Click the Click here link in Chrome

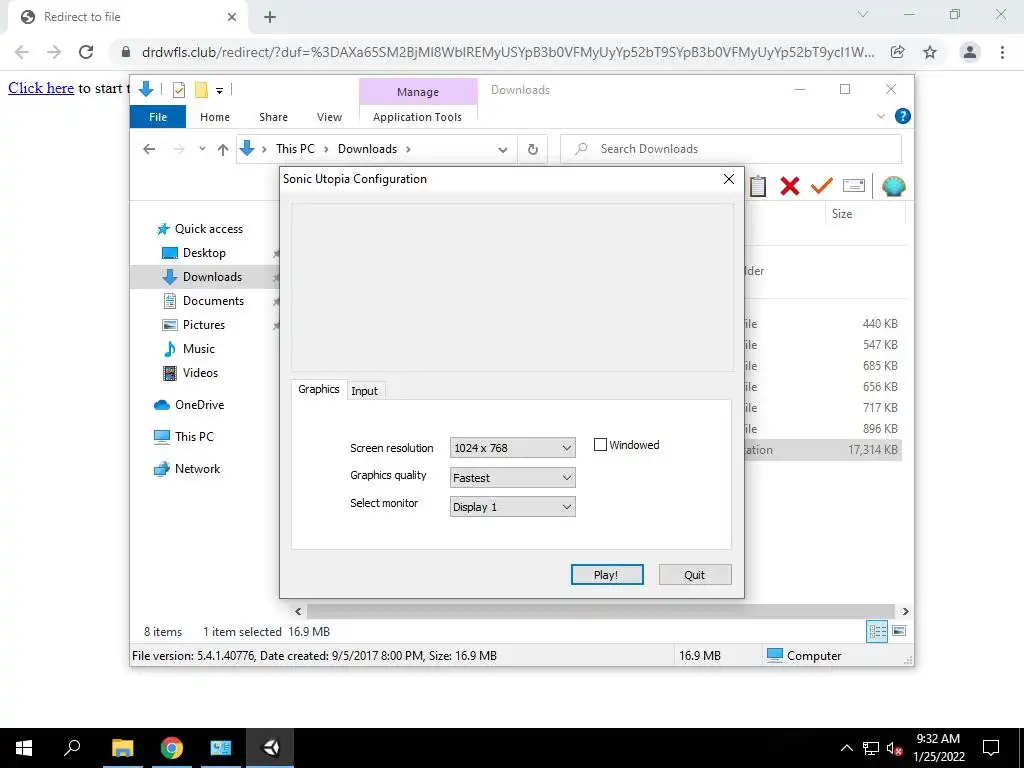coord(40,88)
